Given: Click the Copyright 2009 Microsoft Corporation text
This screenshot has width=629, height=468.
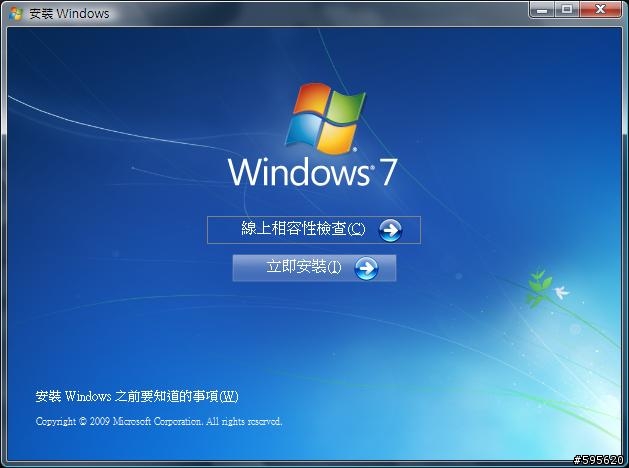Looking at the screenshot, I should click(x=159, y=421).
